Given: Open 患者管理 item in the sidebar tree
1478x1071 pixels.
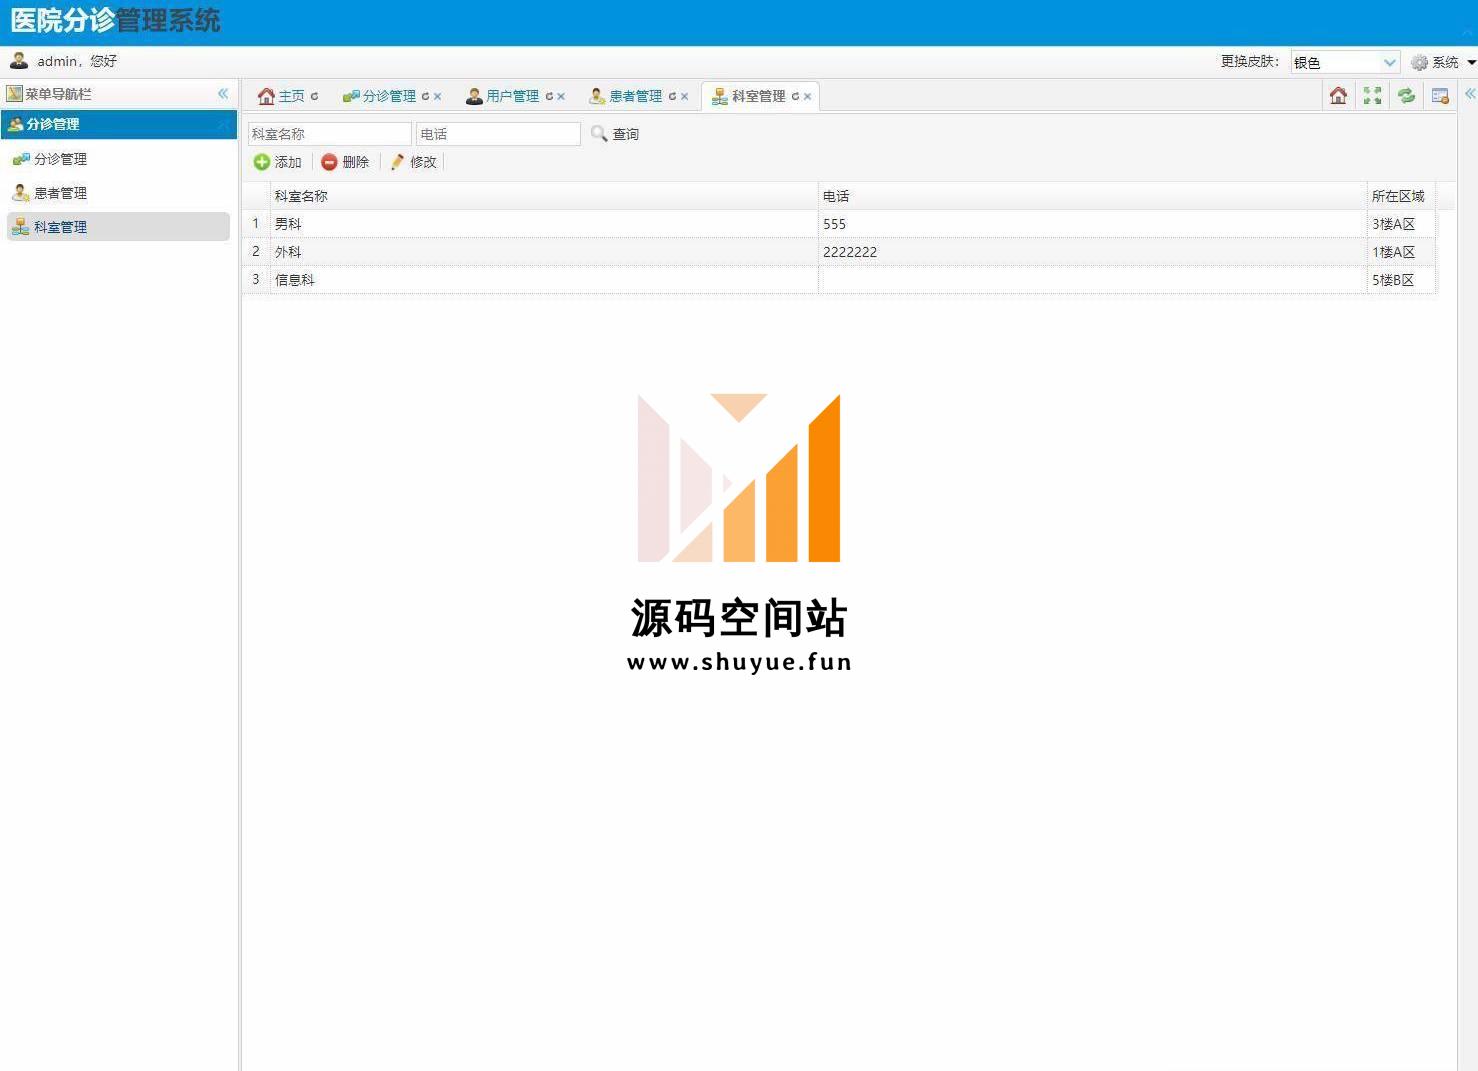Looking at the screenshot, I should pyautogui.click(x=118, y=193).
